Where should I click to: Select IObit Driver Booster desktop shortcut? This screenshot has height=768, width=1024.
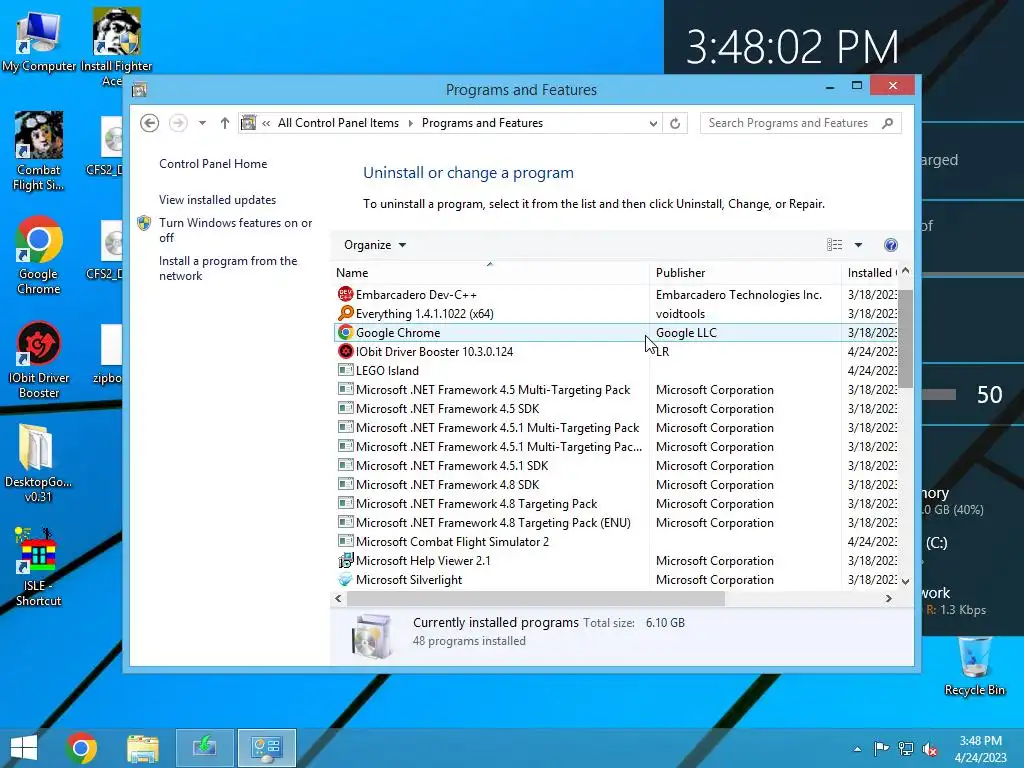click(39, 360)
